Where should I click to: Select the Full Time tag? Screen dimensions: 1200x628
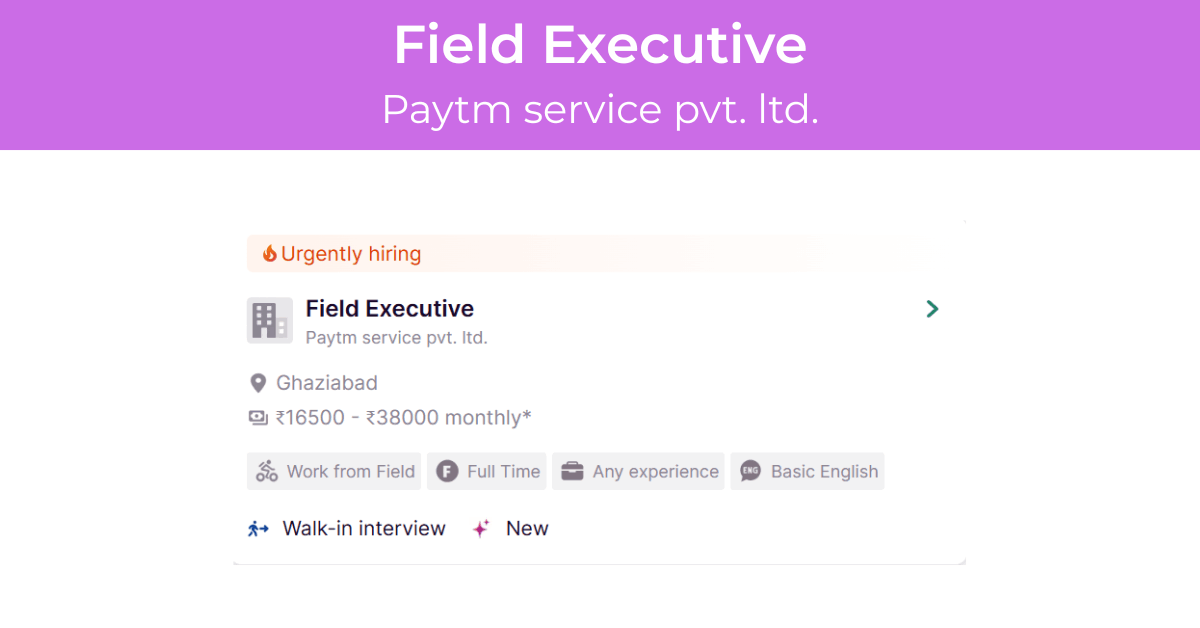[487, 471]
